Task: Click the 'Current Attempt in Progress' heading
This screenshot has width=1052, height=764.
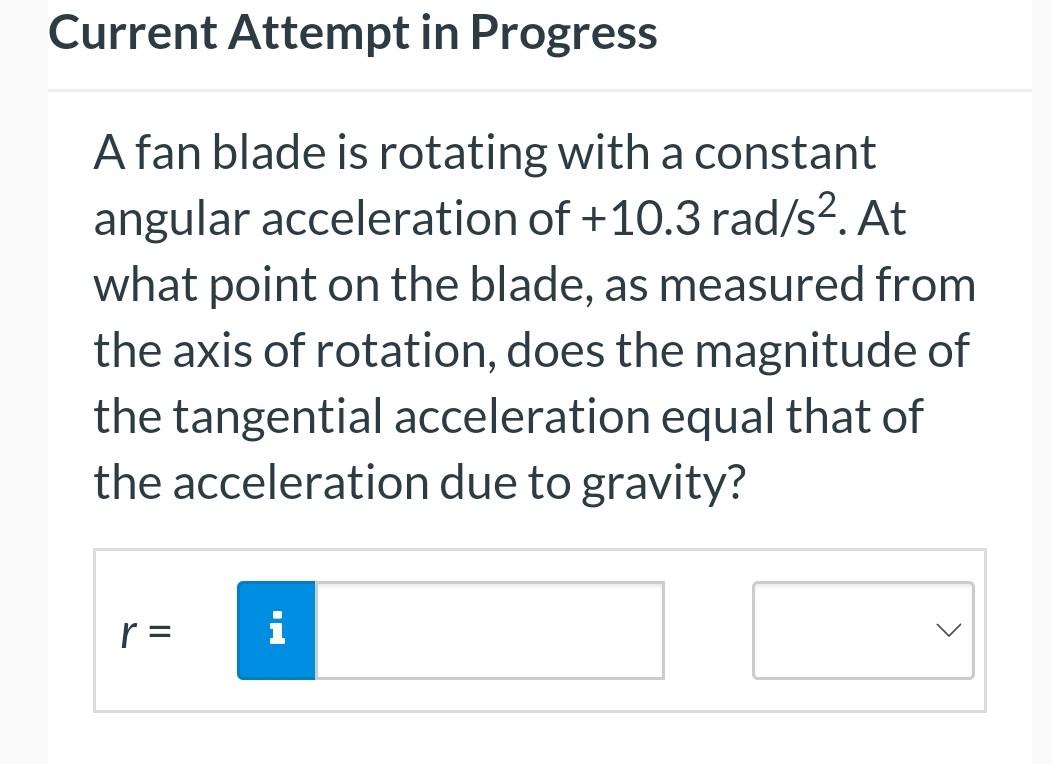Action: click(x=353, y=32)
